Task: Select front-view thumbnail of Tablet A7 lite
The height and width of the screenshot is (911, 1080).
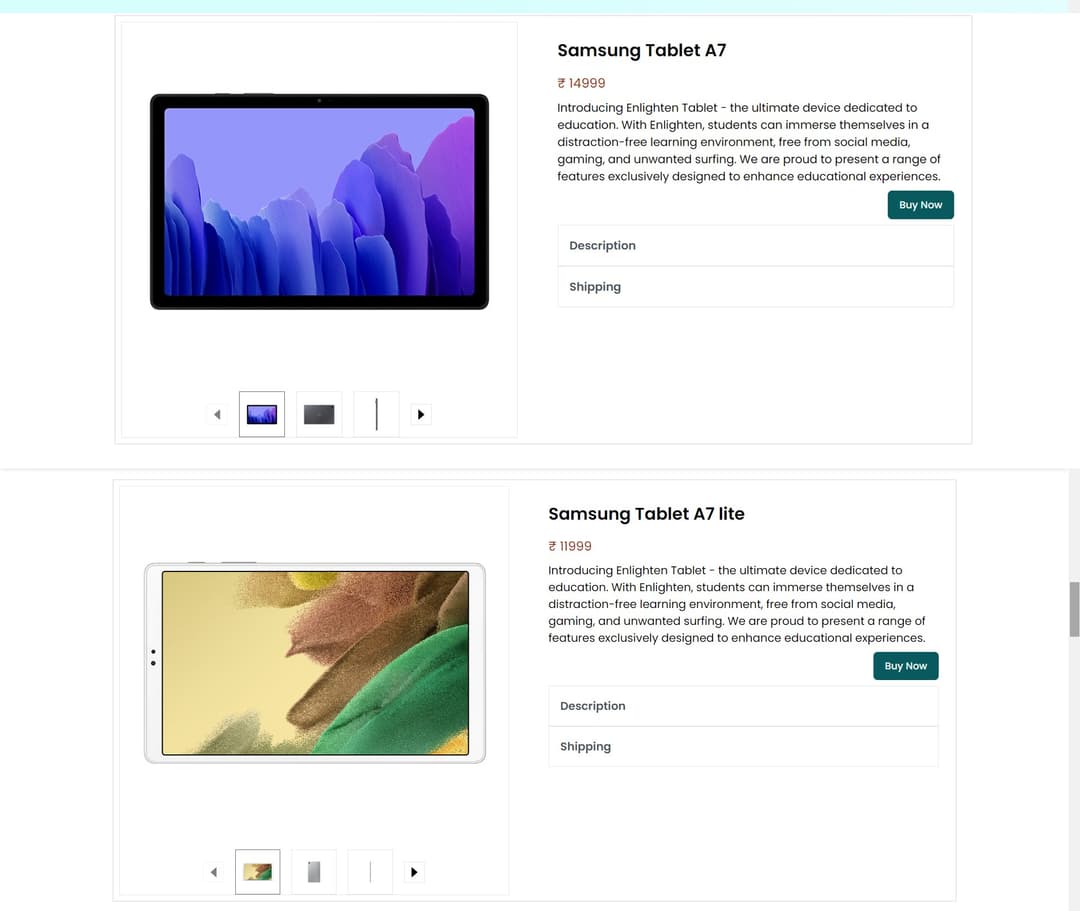Action: pyautogui.click(x=258, y=872)
